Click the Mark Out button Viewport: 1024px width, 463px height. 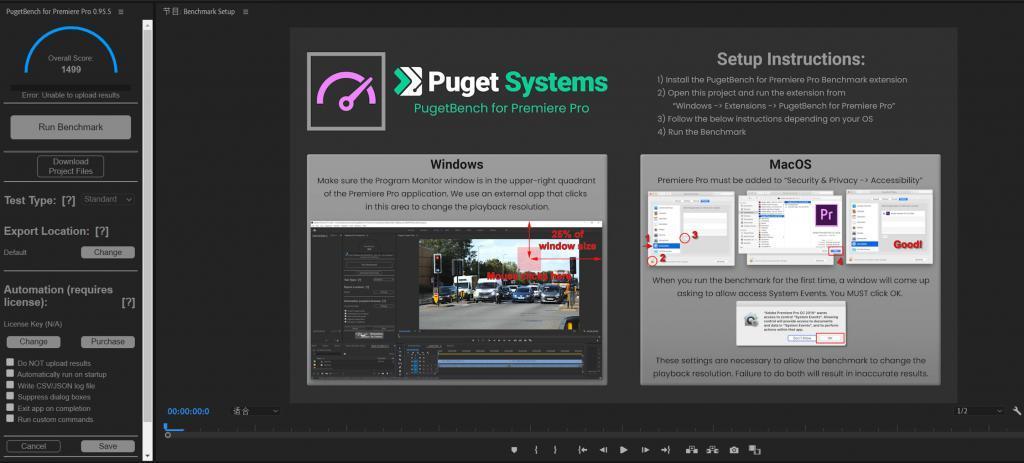click(x=555, y=450)
